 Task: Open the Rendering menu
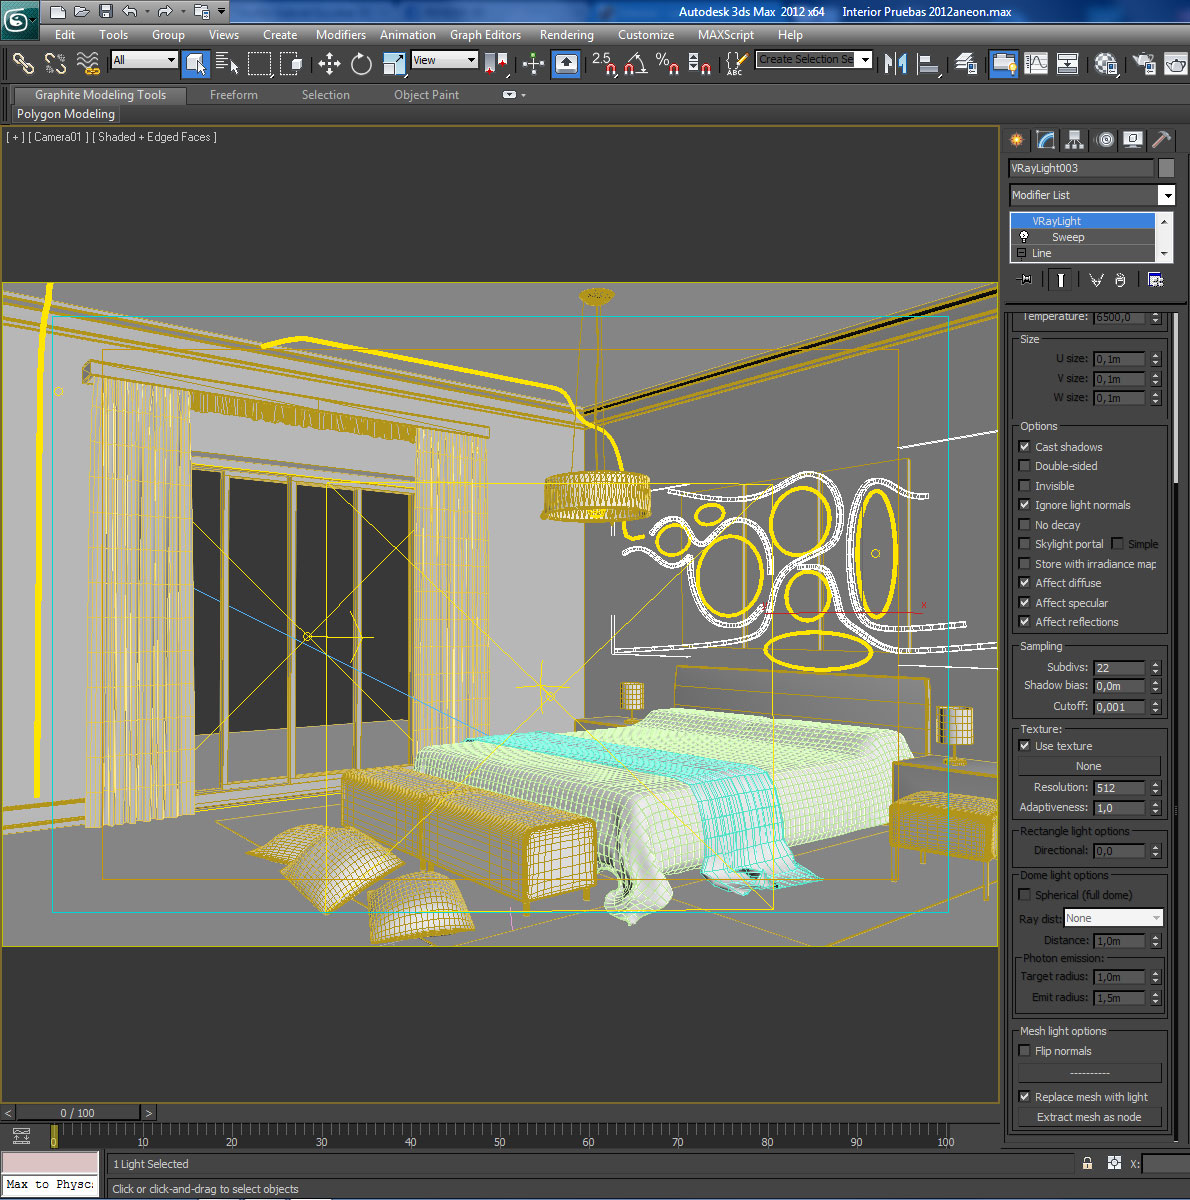[566, 34]
